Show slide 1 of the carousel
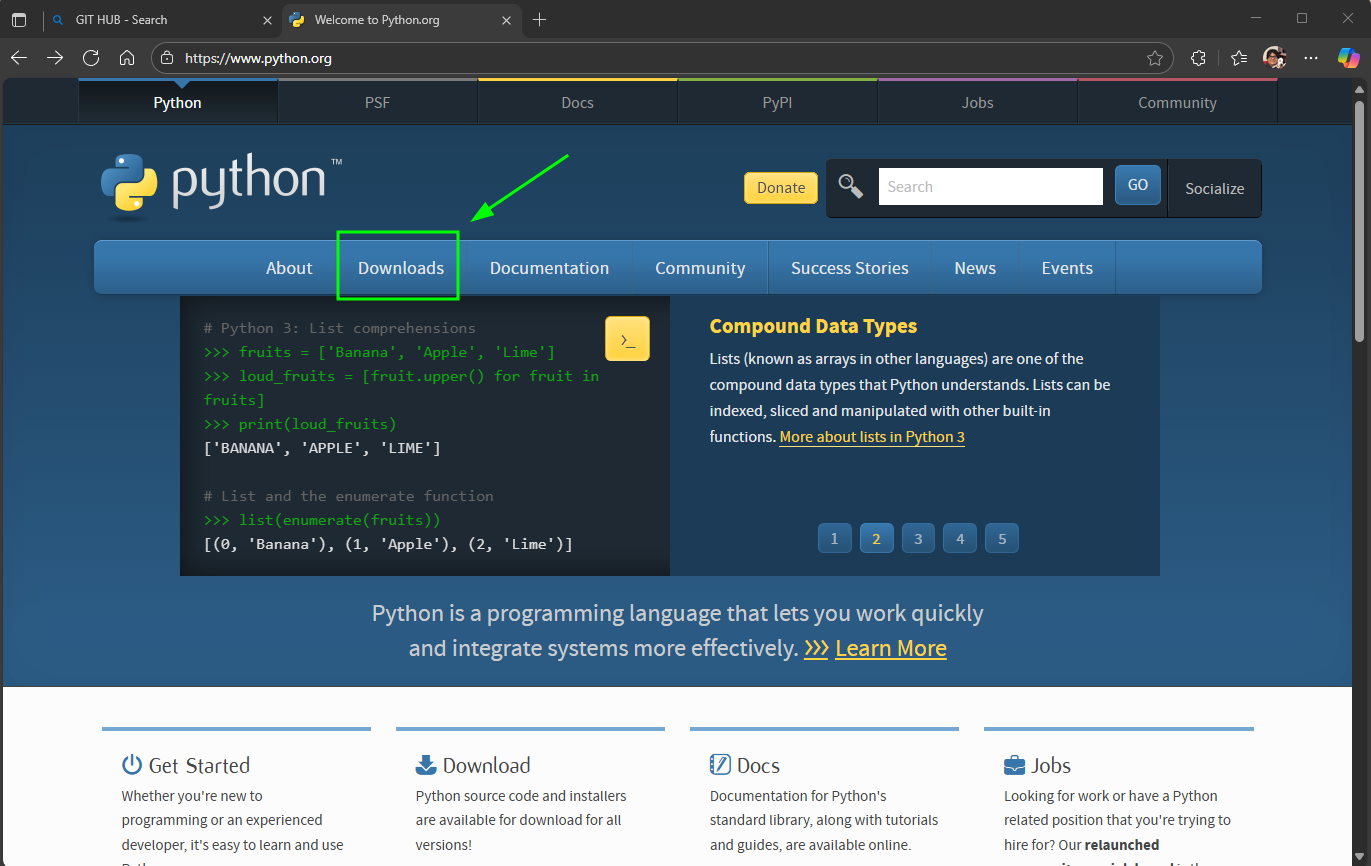Viewport: 1371px width, 866px height. [834, 539]
